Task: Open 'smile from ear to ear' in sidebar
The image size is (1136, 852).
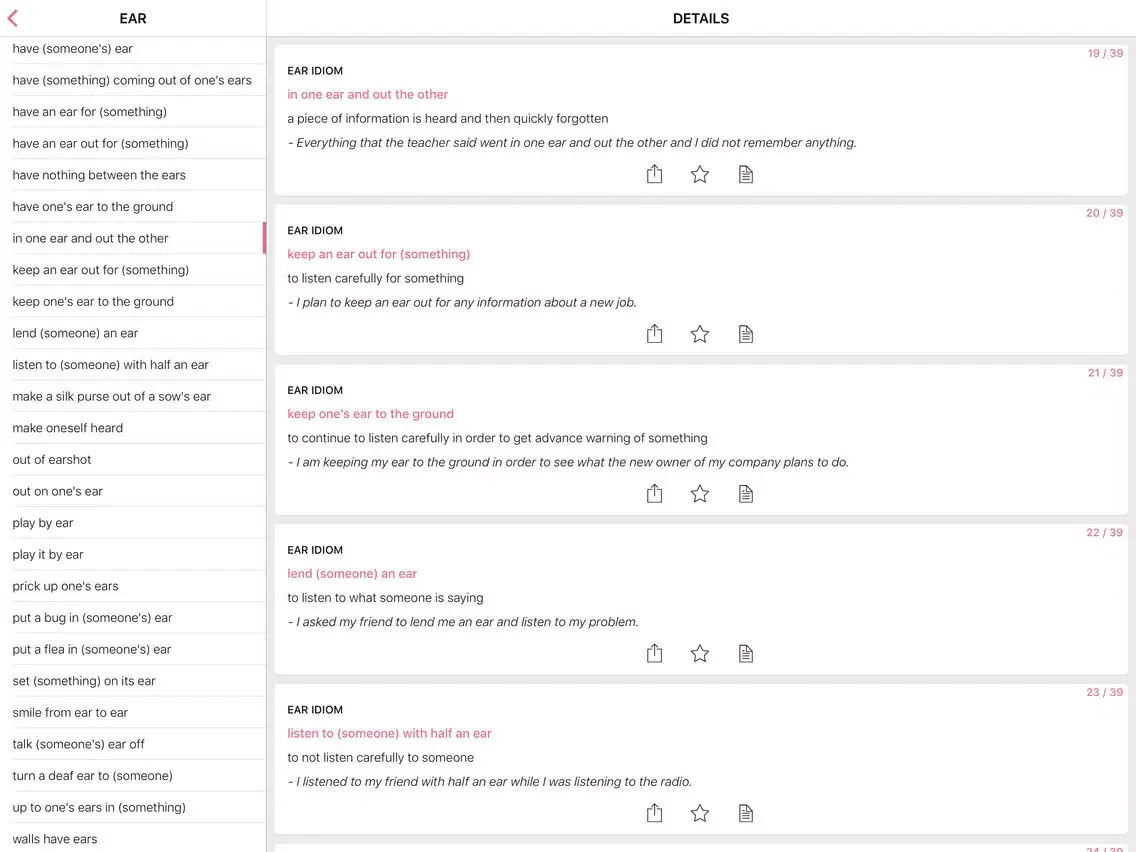Action: point(133,712)
